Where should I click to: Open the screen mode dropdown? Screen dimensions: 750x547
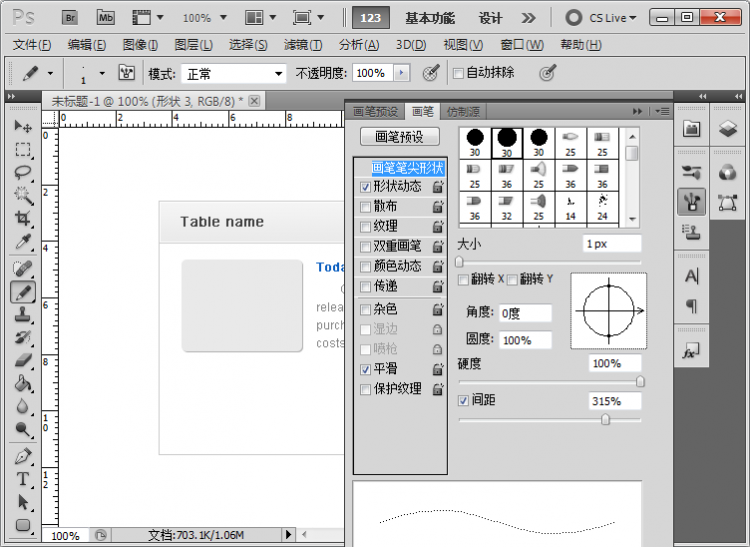pyautogui.click(x=320, y=18)
